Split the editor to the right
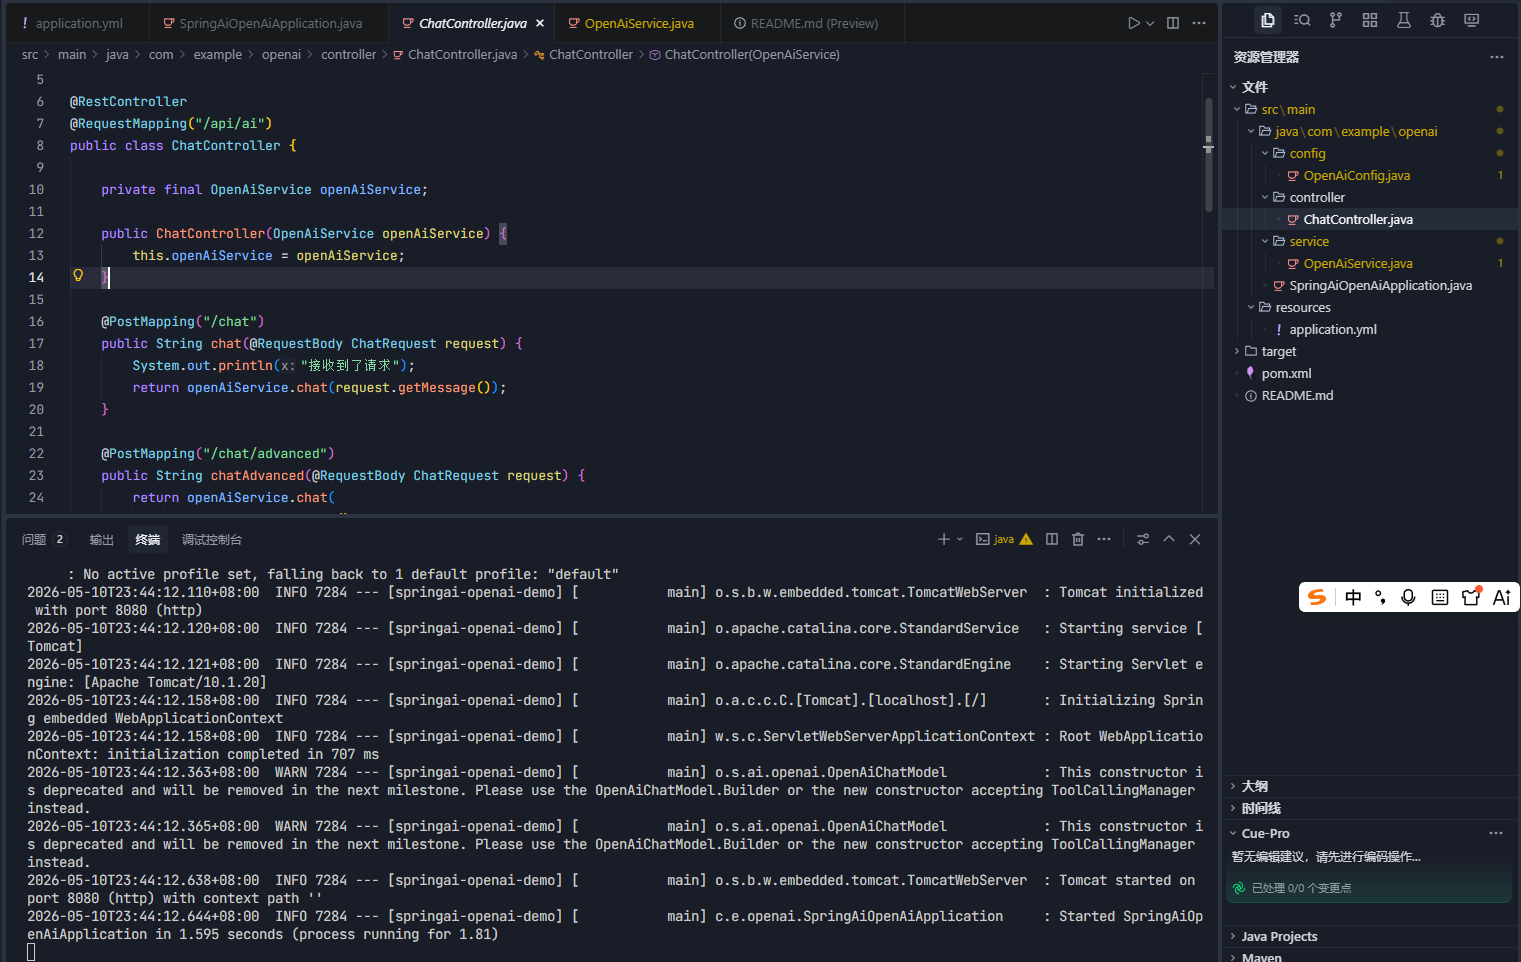 [x=1173, y=23]
